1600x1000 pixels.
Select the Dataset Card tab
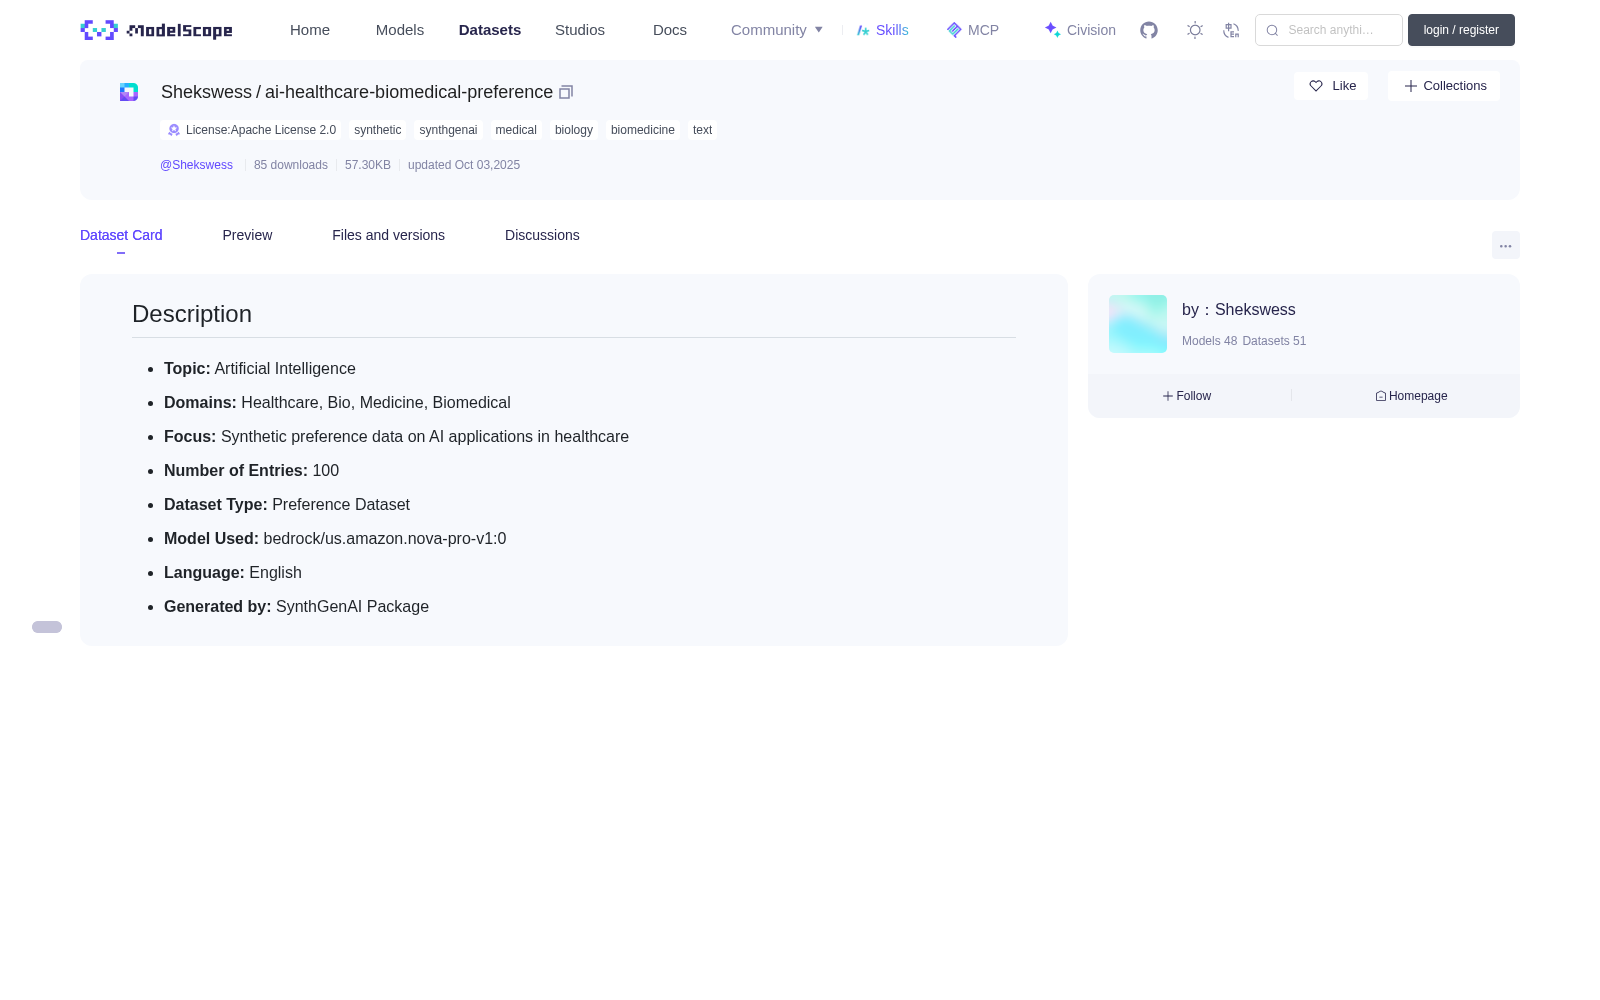[121, 235]
